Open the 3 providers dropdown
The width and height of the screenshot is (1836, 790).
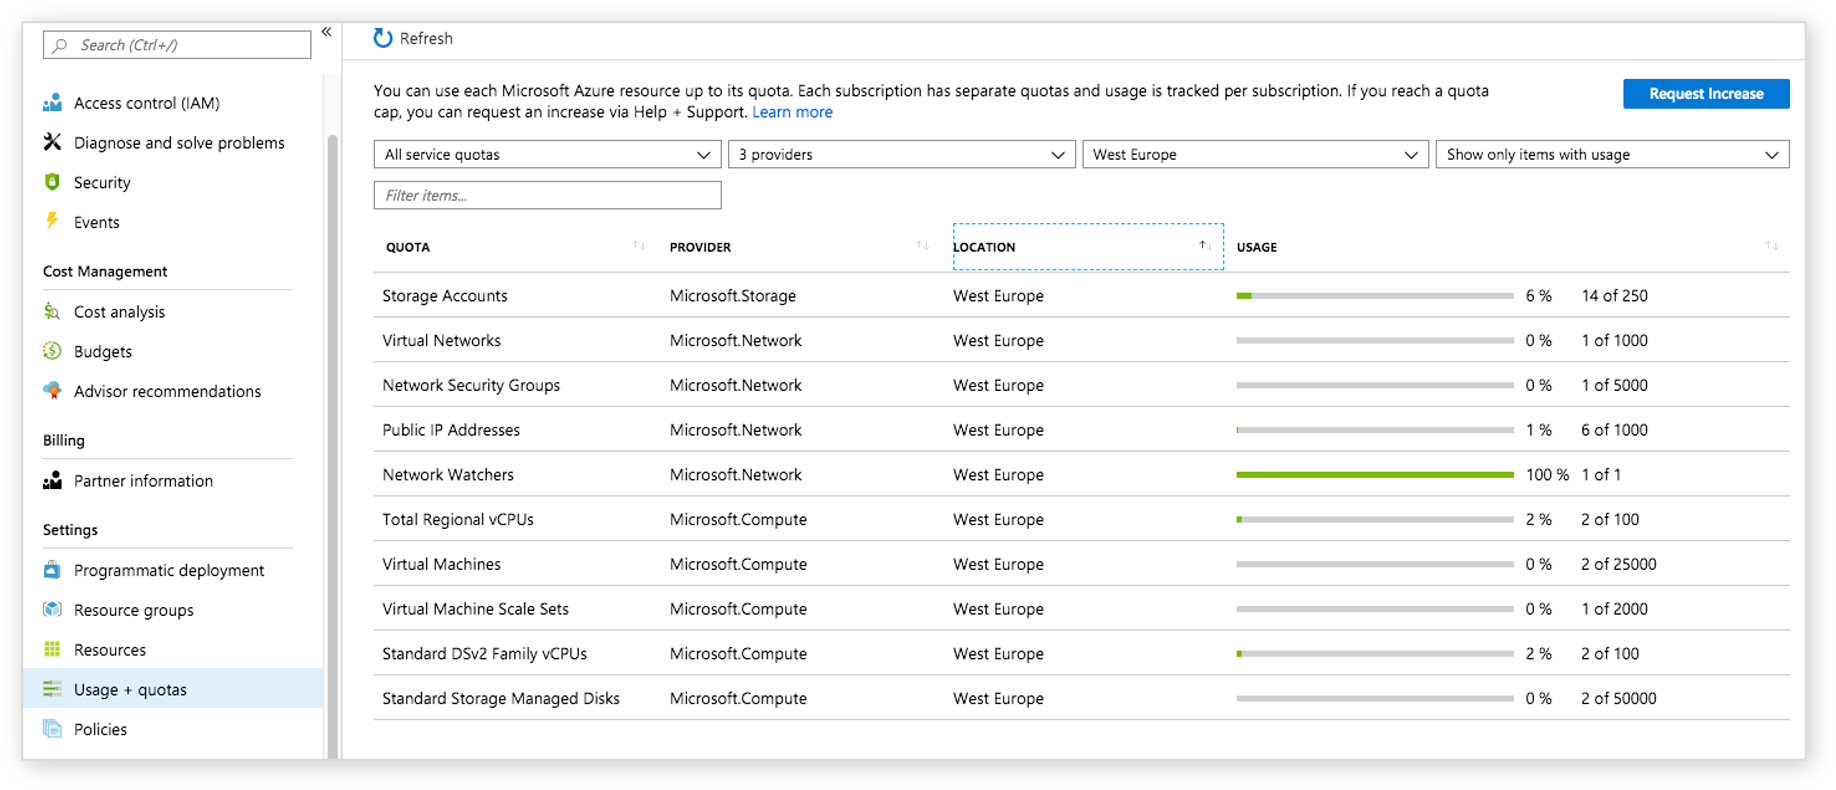901,154
